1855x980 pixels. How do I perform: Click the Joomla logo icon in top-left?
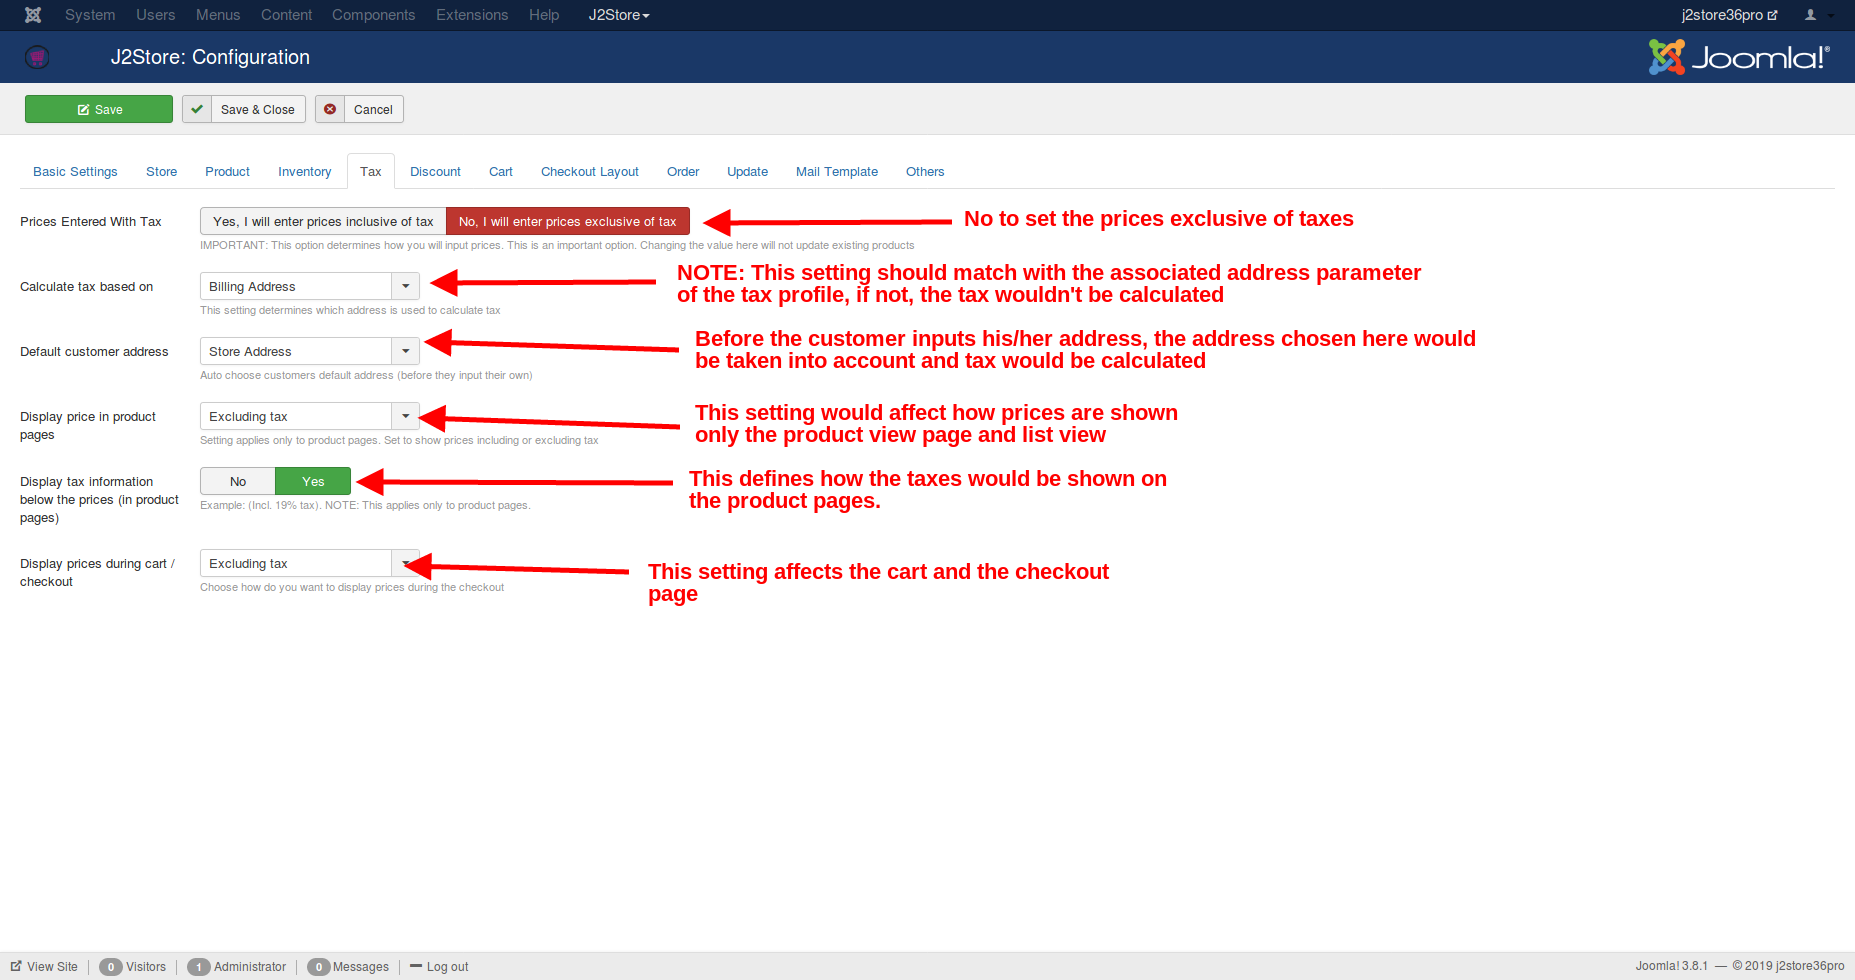click(x=33, y=15)
